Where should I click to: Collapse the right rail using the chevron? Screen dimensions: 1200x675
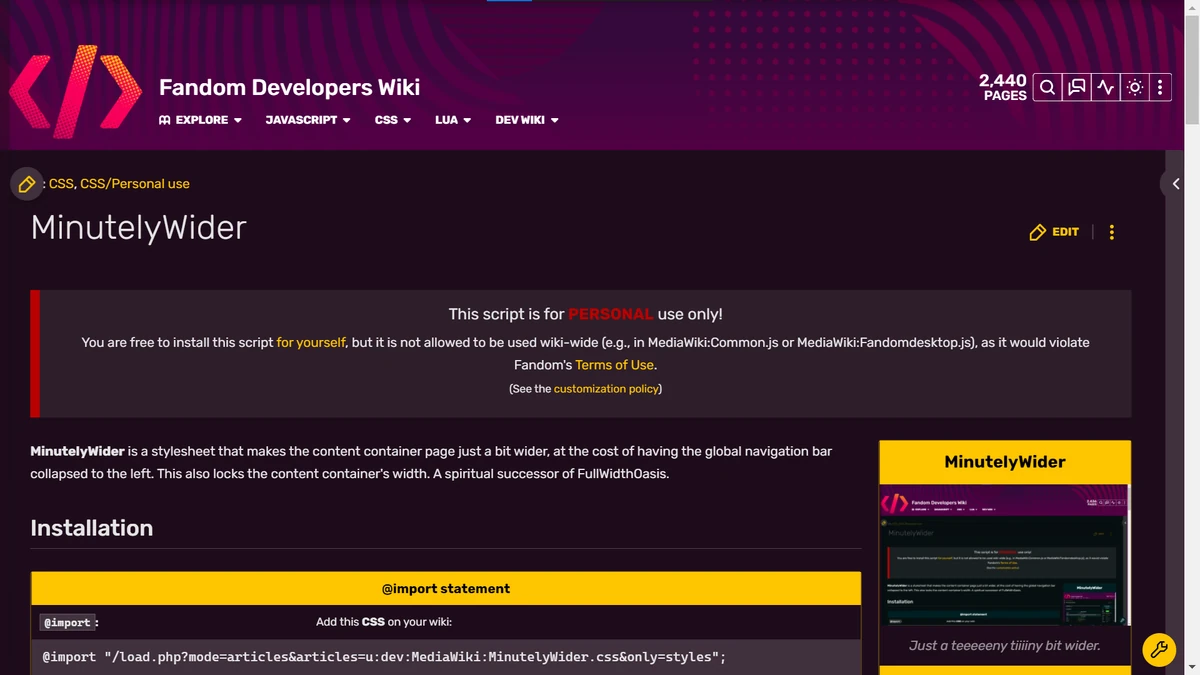[x=1175, y=183]
